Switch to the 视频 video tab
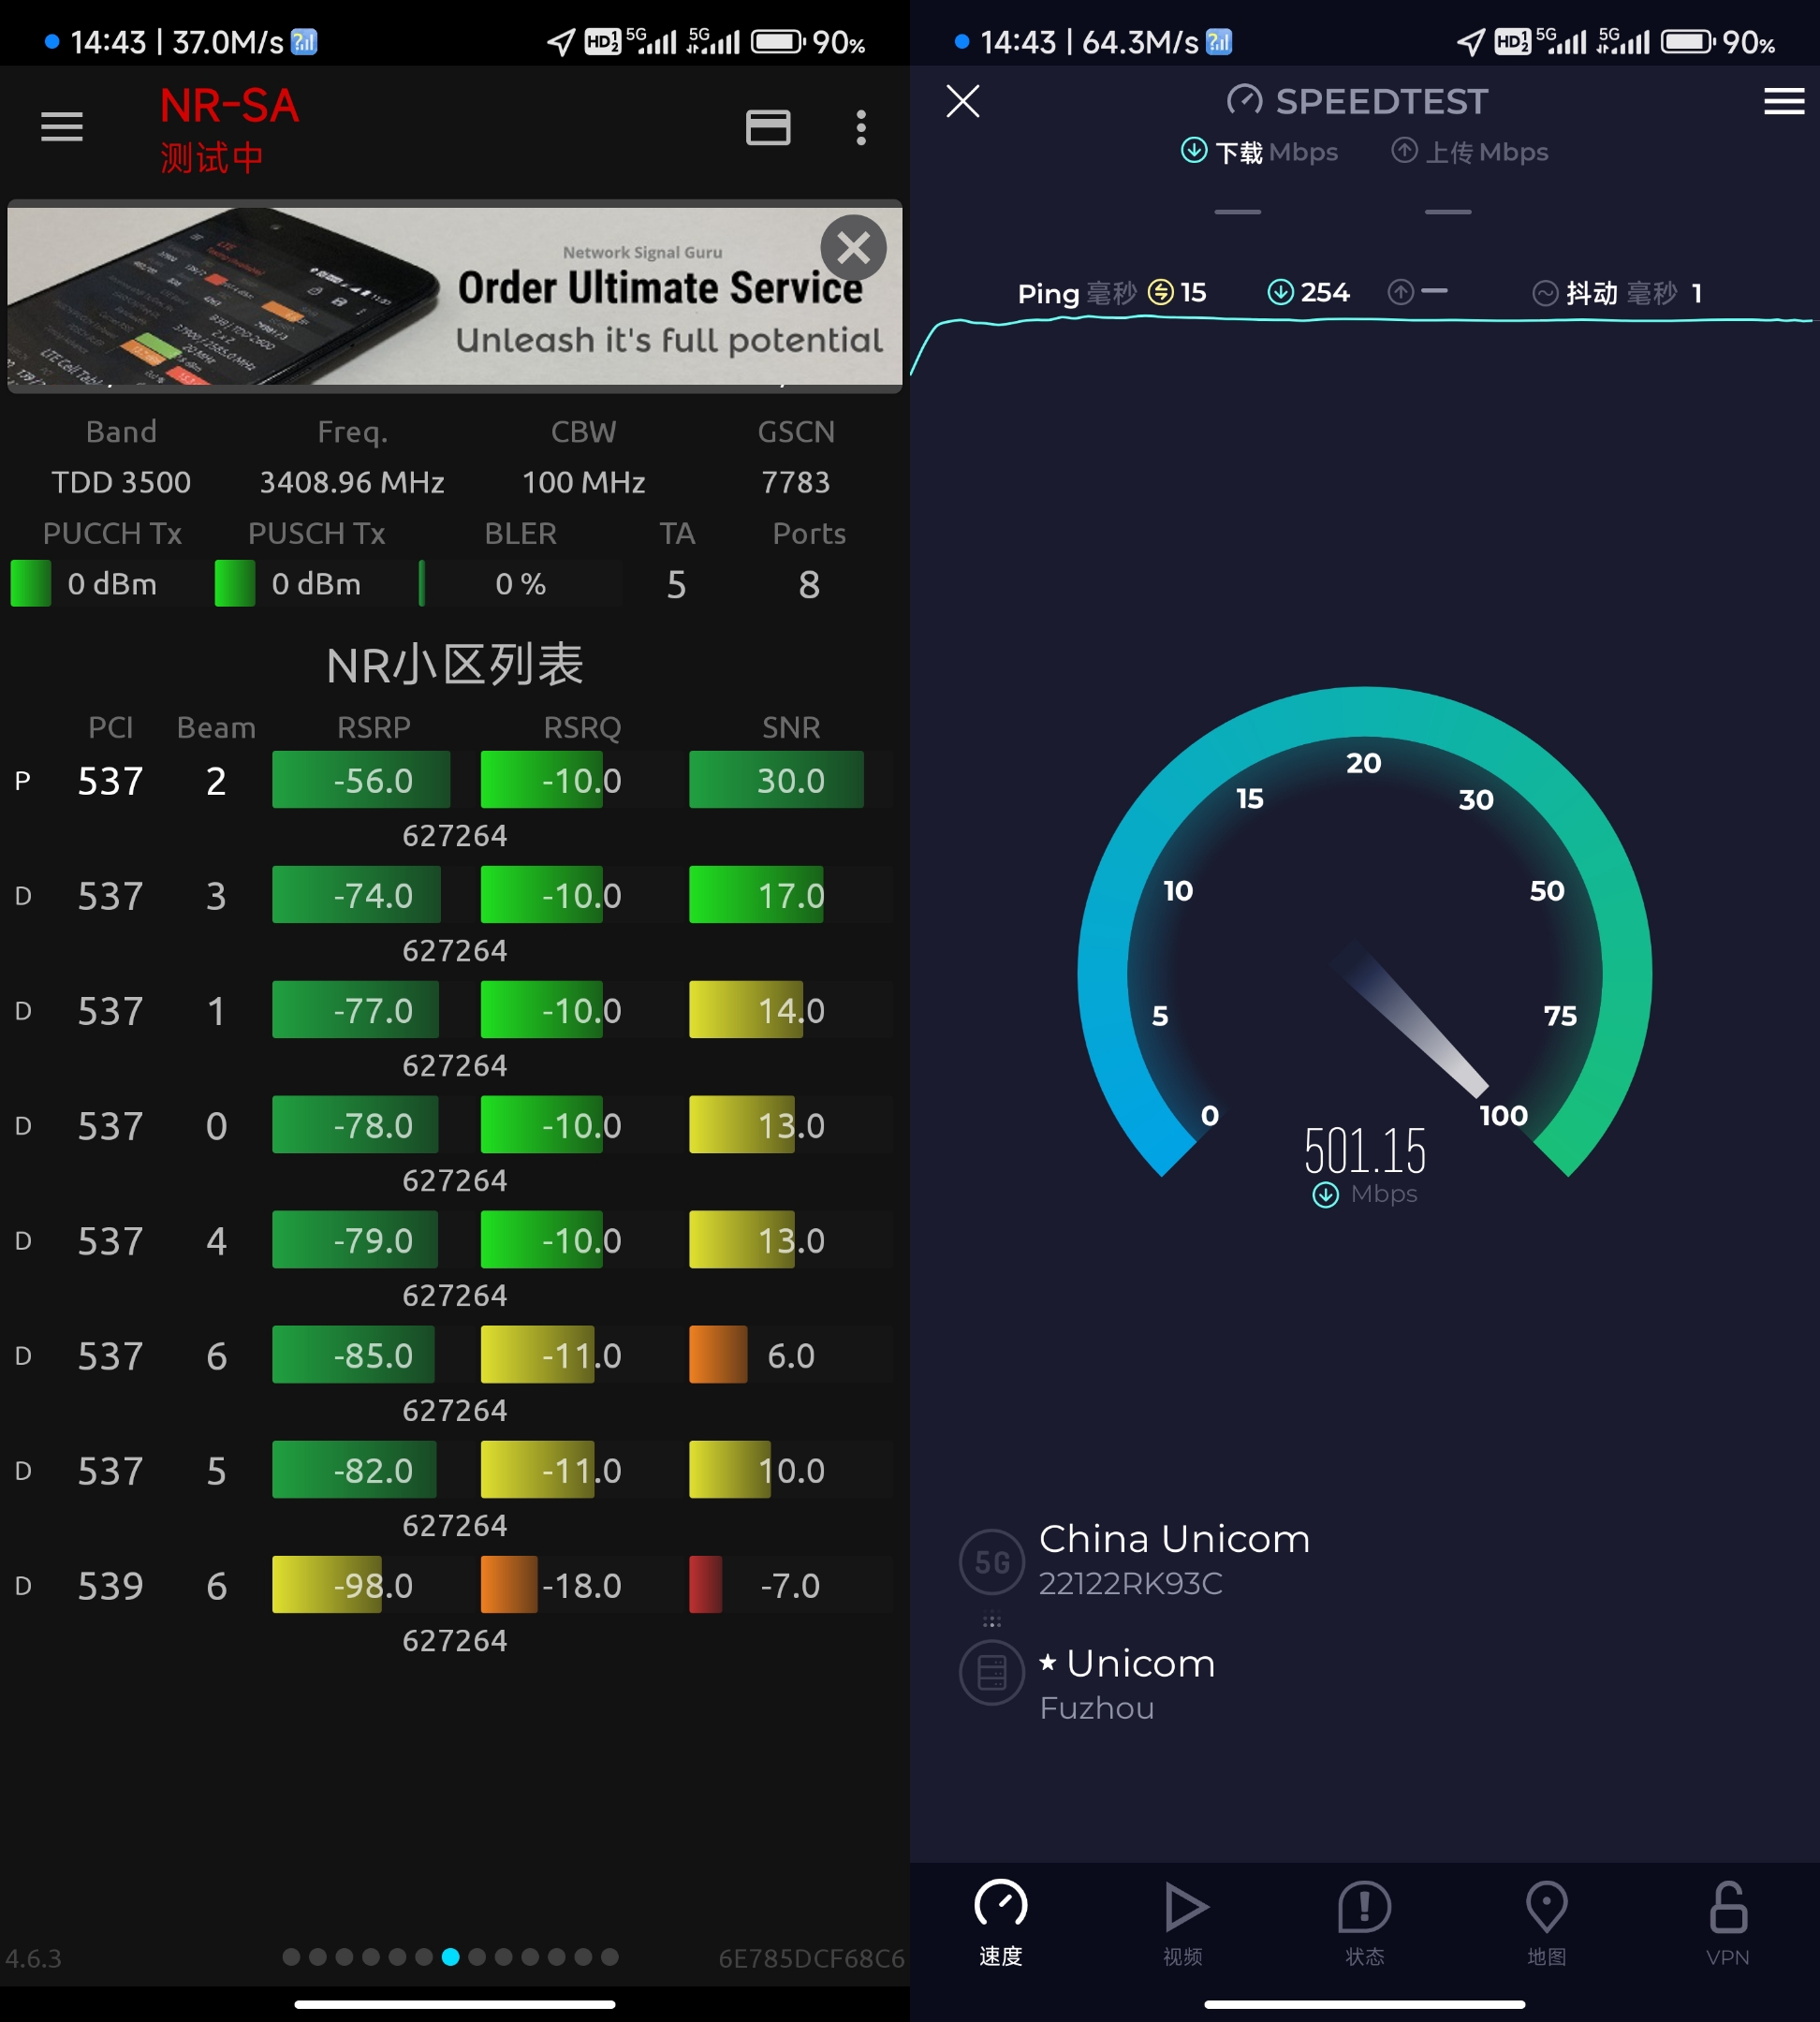Screen dimensions: 1820x2022 pos(1183,1924)
